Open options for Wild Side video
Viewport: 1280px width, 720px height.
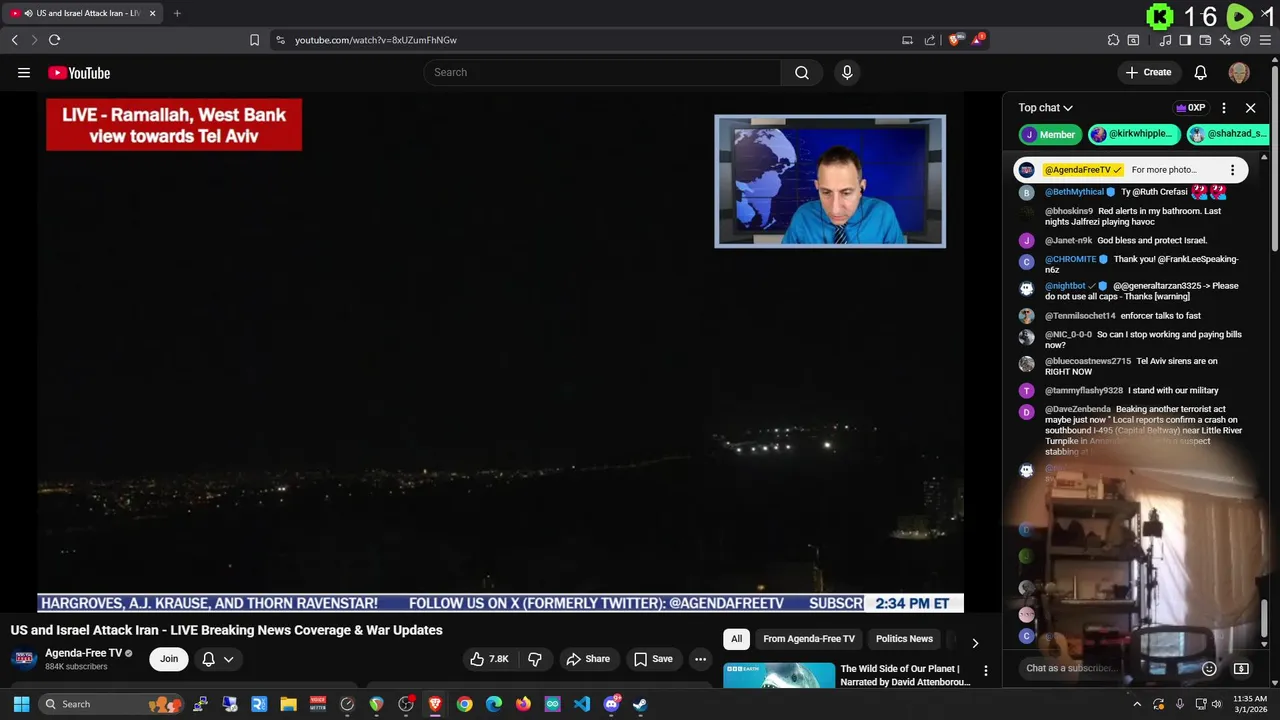(985, 671)
